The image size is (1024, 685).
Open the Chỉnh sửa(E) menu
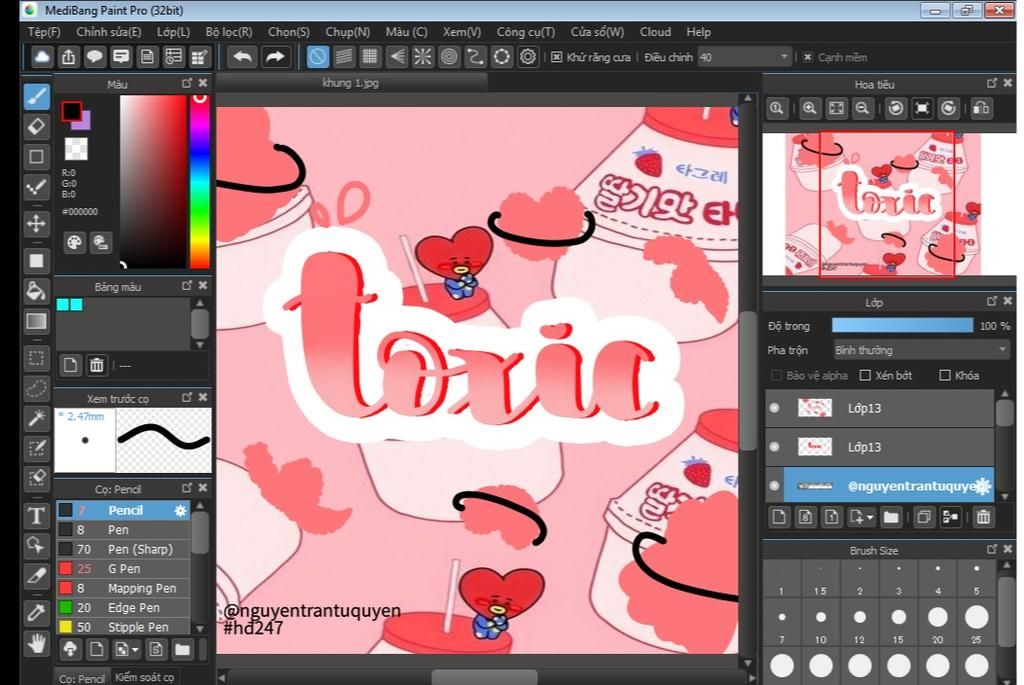(x=108, y=32)
